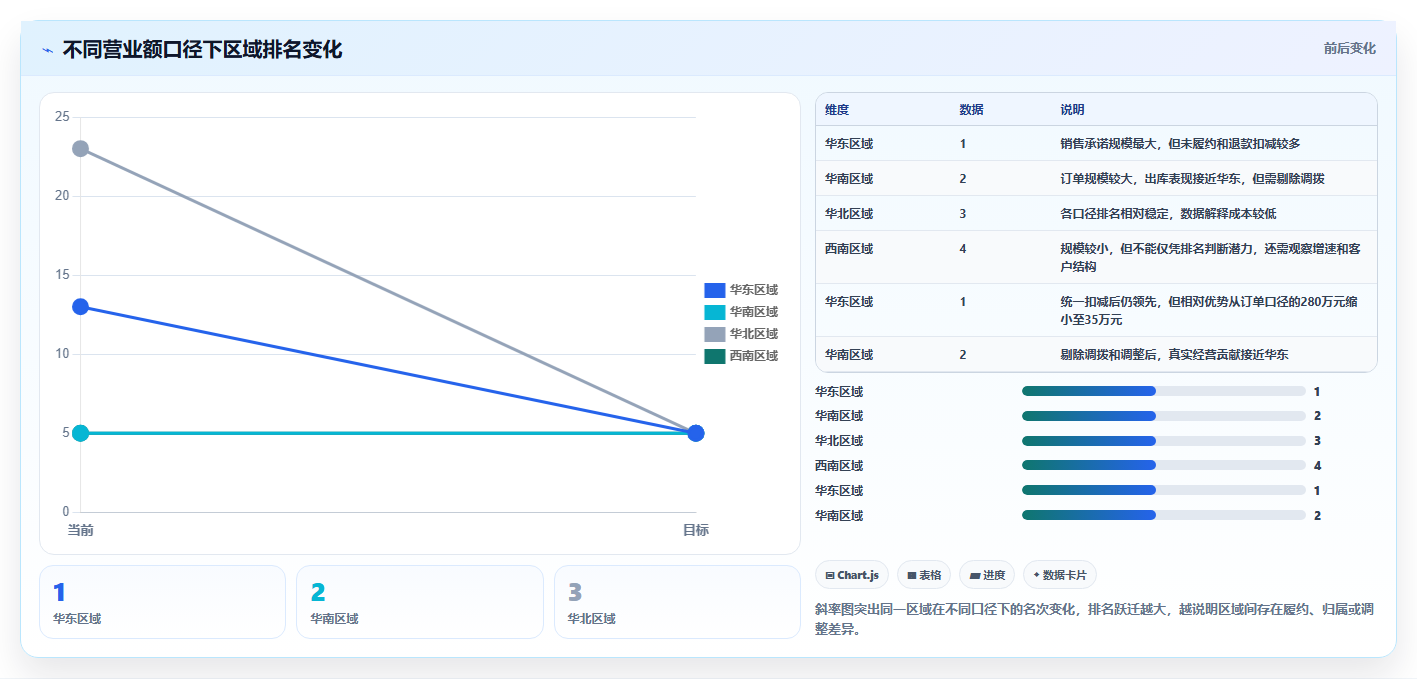The width and height of the screenshot is (1417, 679).
Task: Open the rank 1 华东区域 card
Action: click(163, 602)
